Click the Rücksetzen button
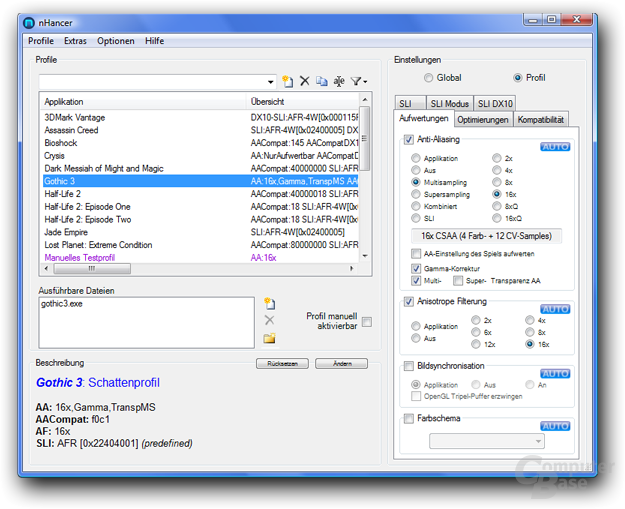This screenshot has width=625, height=509. [x=282, y=364]
